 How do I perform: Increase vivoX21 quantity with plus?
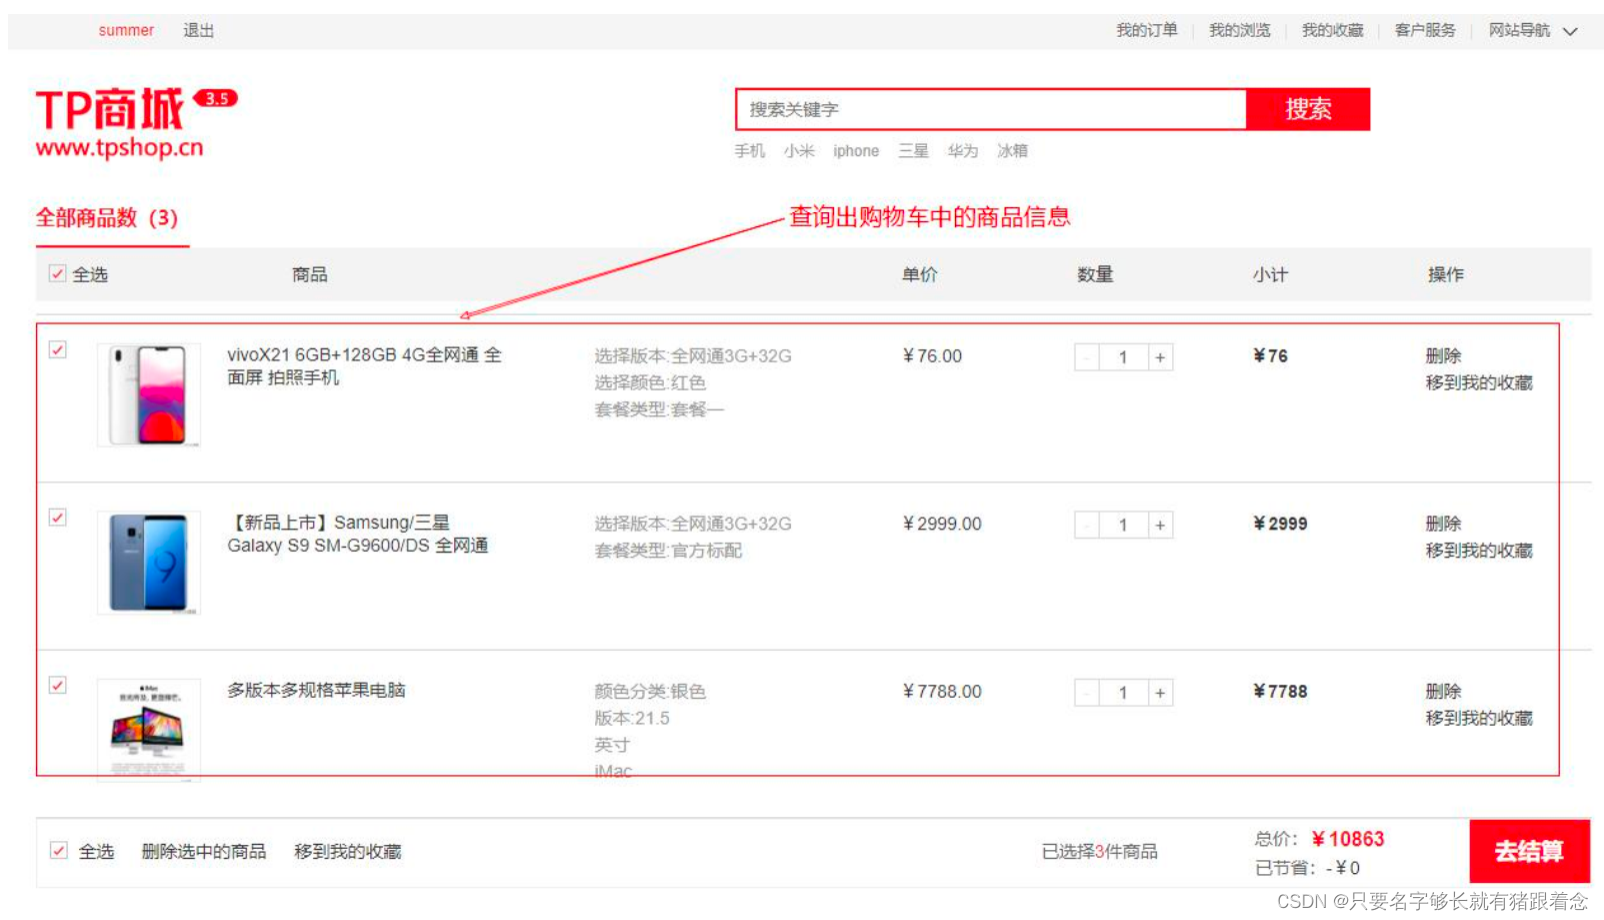click(x=1160, y=357)
